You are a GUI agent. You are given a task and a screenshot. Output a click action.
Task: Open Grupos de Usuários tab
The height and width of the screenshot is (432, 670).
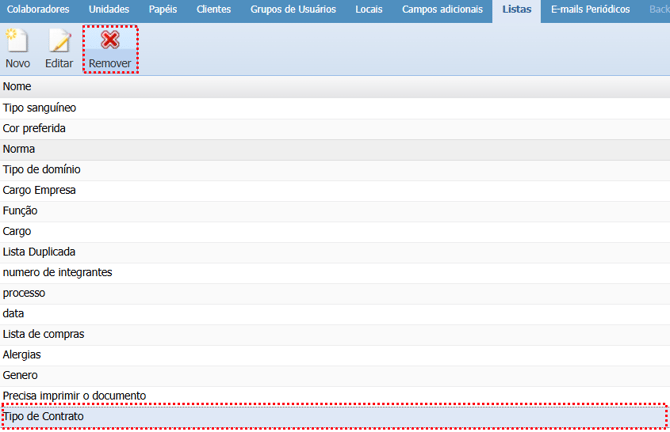point(294,9)
